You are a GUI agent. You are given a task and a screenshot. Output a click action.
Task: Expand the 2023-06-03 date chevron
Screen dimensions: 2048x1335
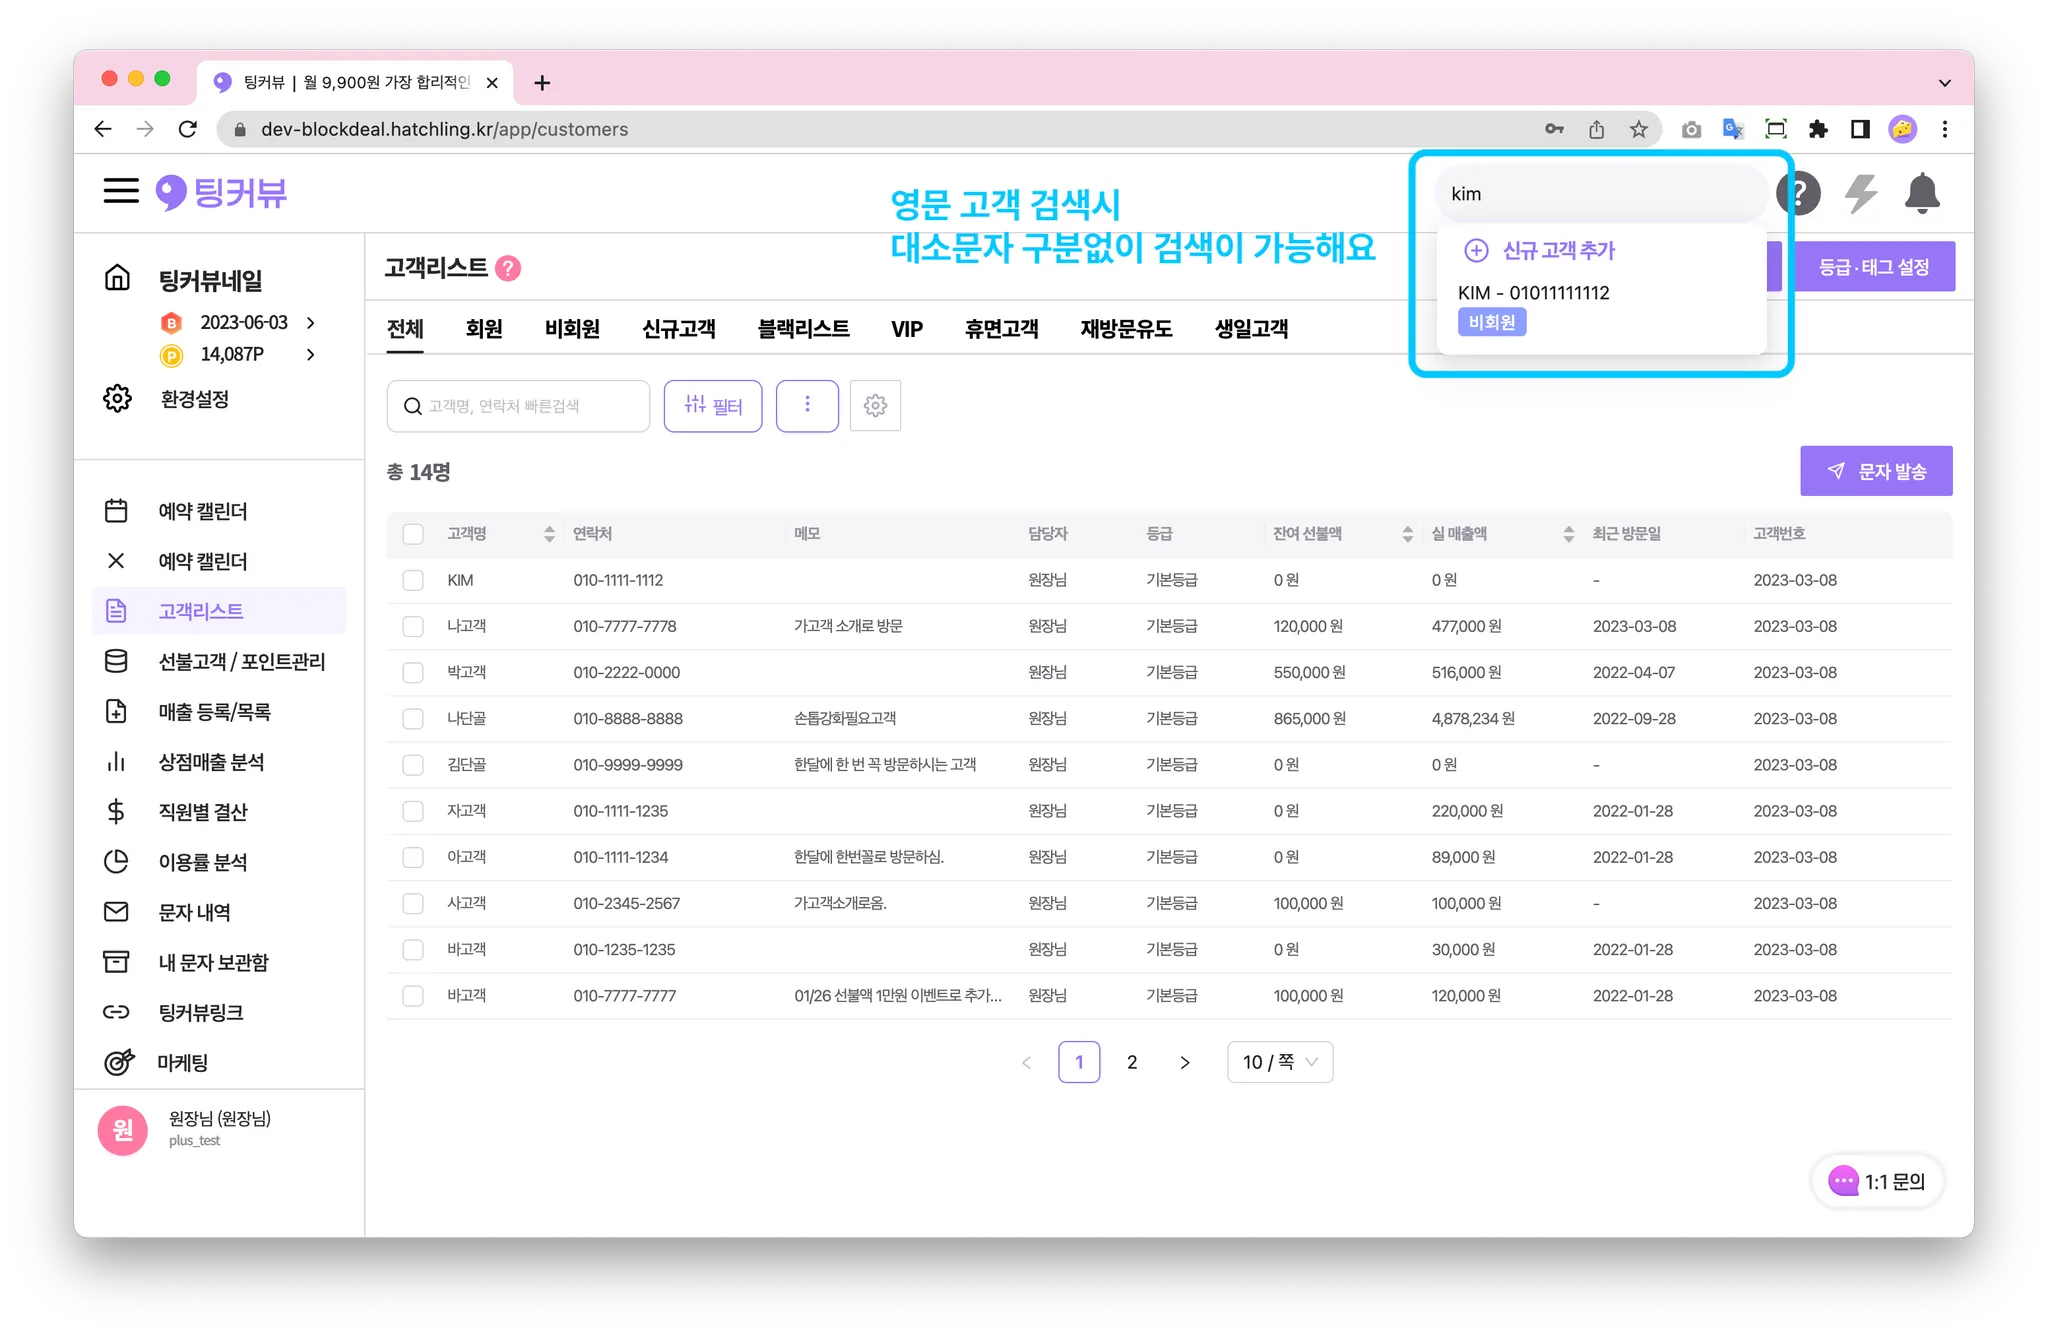pos(311,323)
